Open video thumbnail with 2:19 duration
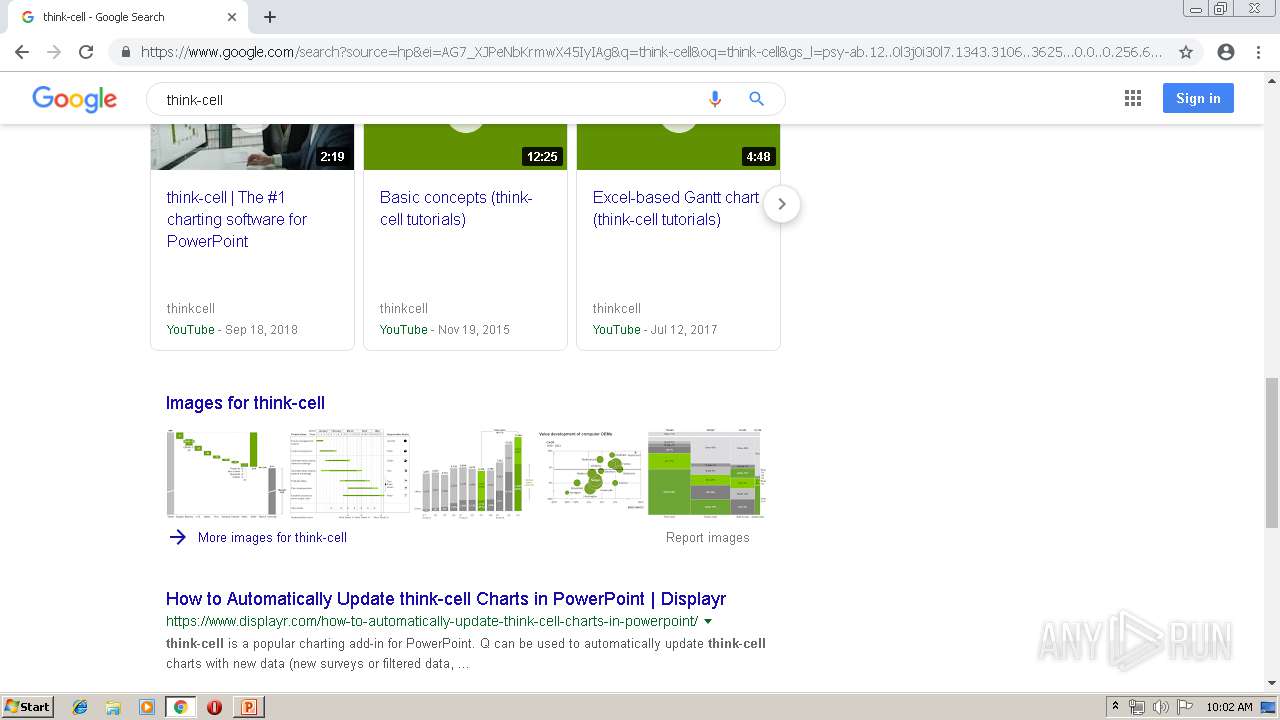Image resolution: width=1280 pixels, height=720 pixels. tap(252, 147)
